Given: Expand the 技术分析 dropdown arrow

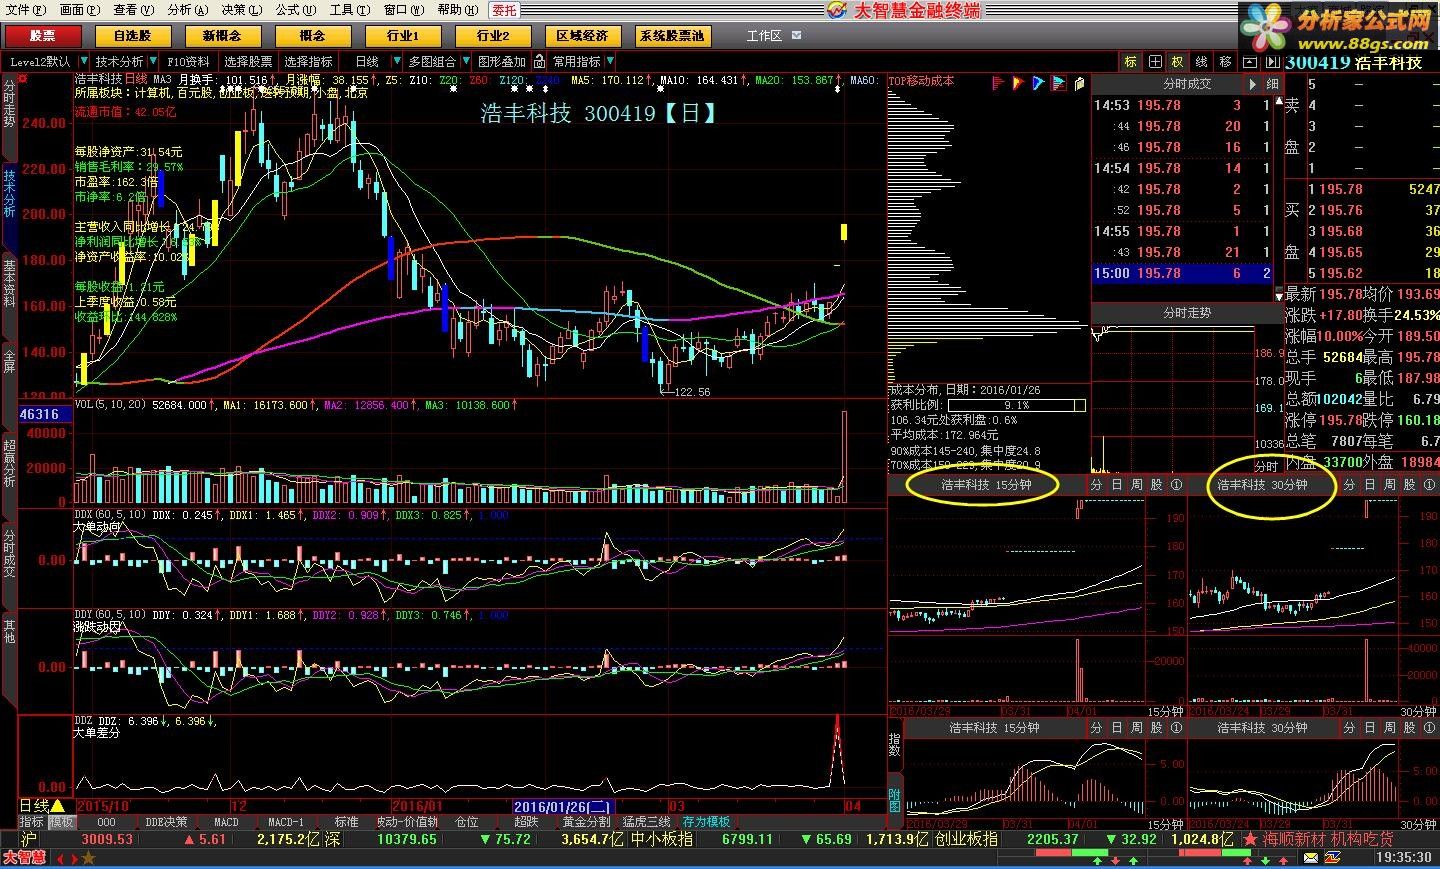Looking at the screenshot, I should click(153, 62).
